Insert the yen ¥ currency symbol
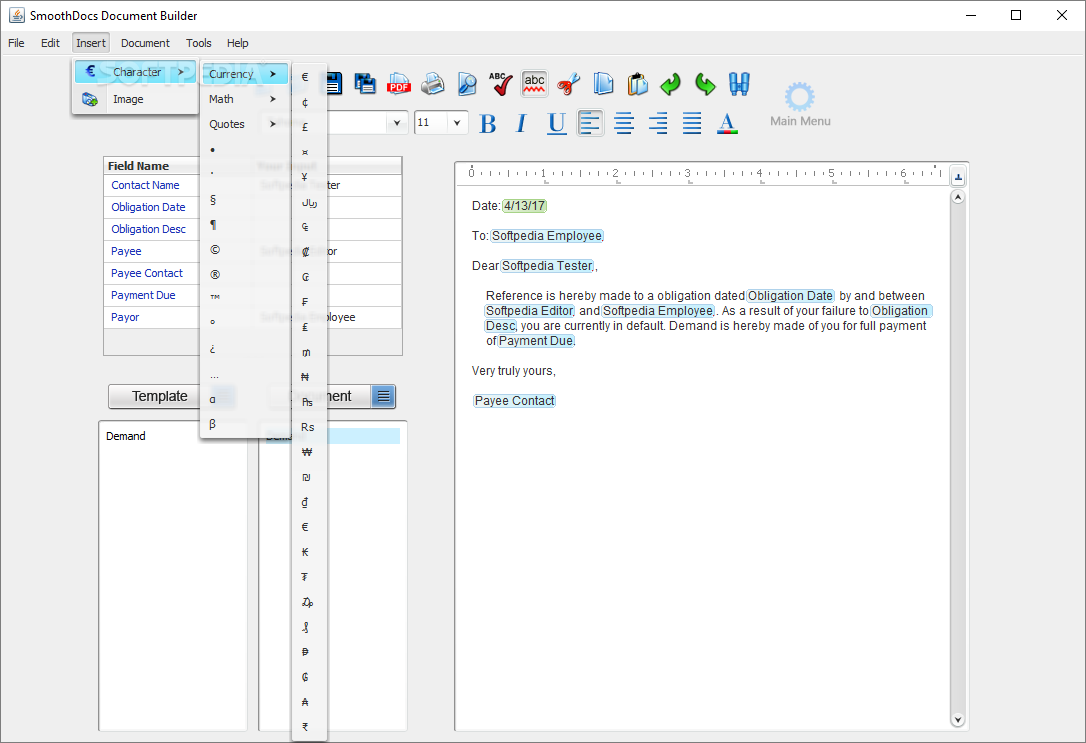Screen dimensions: 1086x743 (x=305, y=177)
